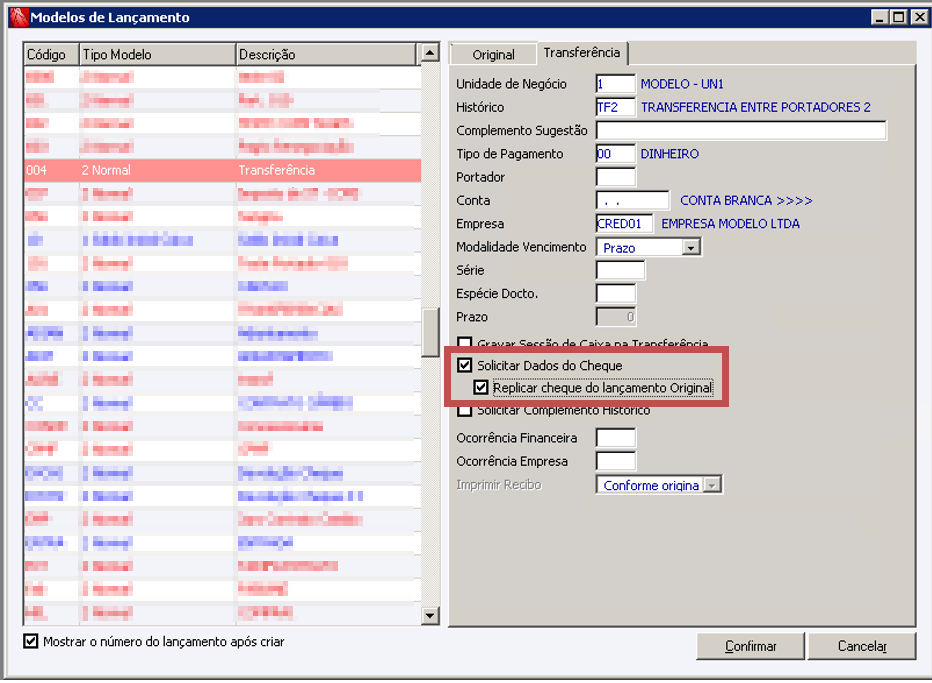Click the Descrição column header

(326, 54)
